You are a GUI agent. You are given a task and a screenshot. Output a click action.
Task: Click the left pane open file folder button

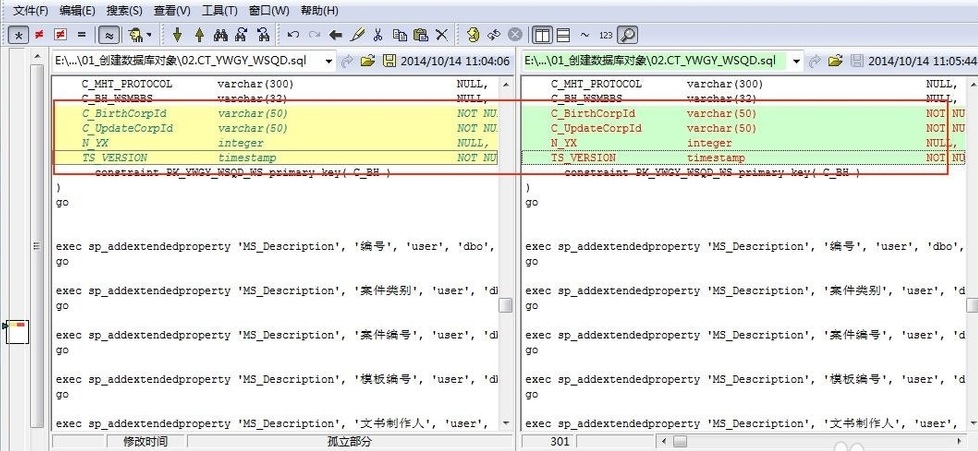[x=368, y=61]
